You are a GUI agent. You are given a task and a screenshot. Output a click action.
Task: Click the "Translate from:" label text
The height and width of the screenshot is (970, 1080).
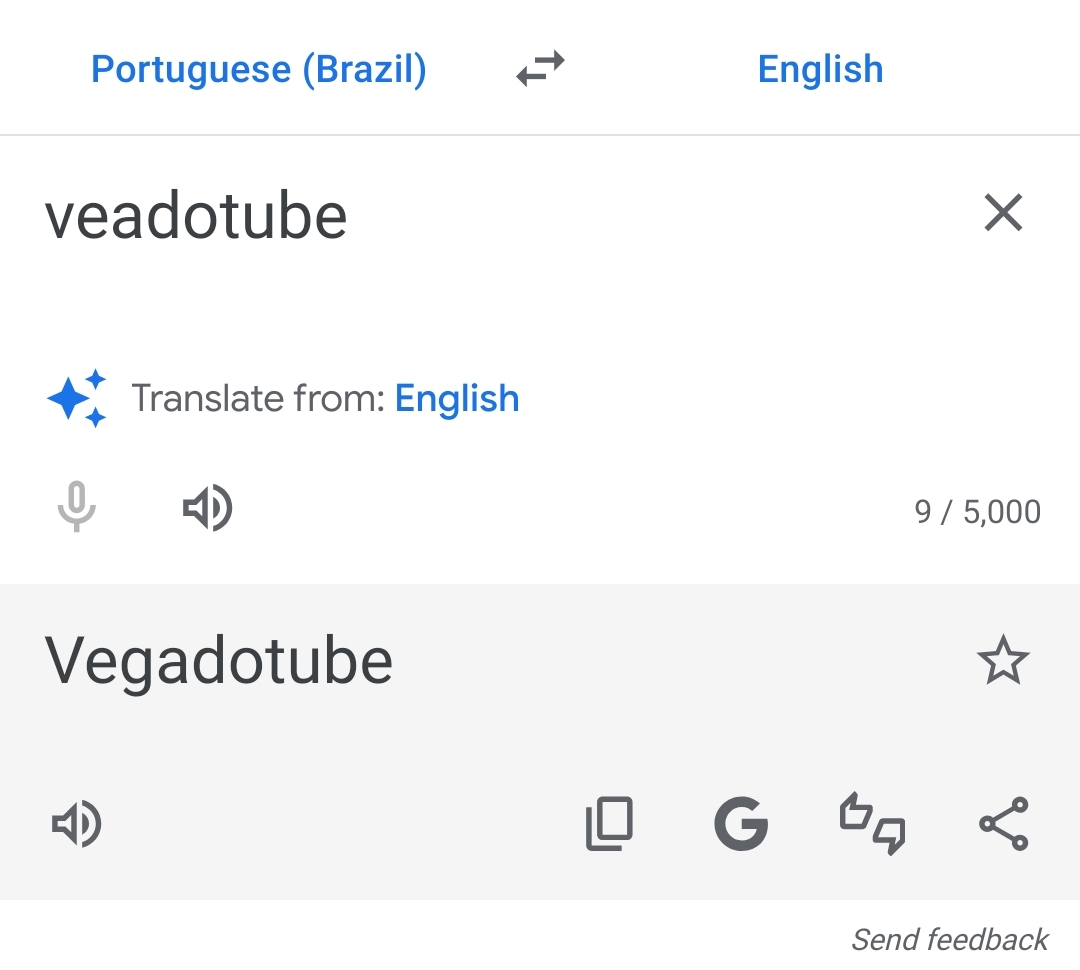(258, 398)
